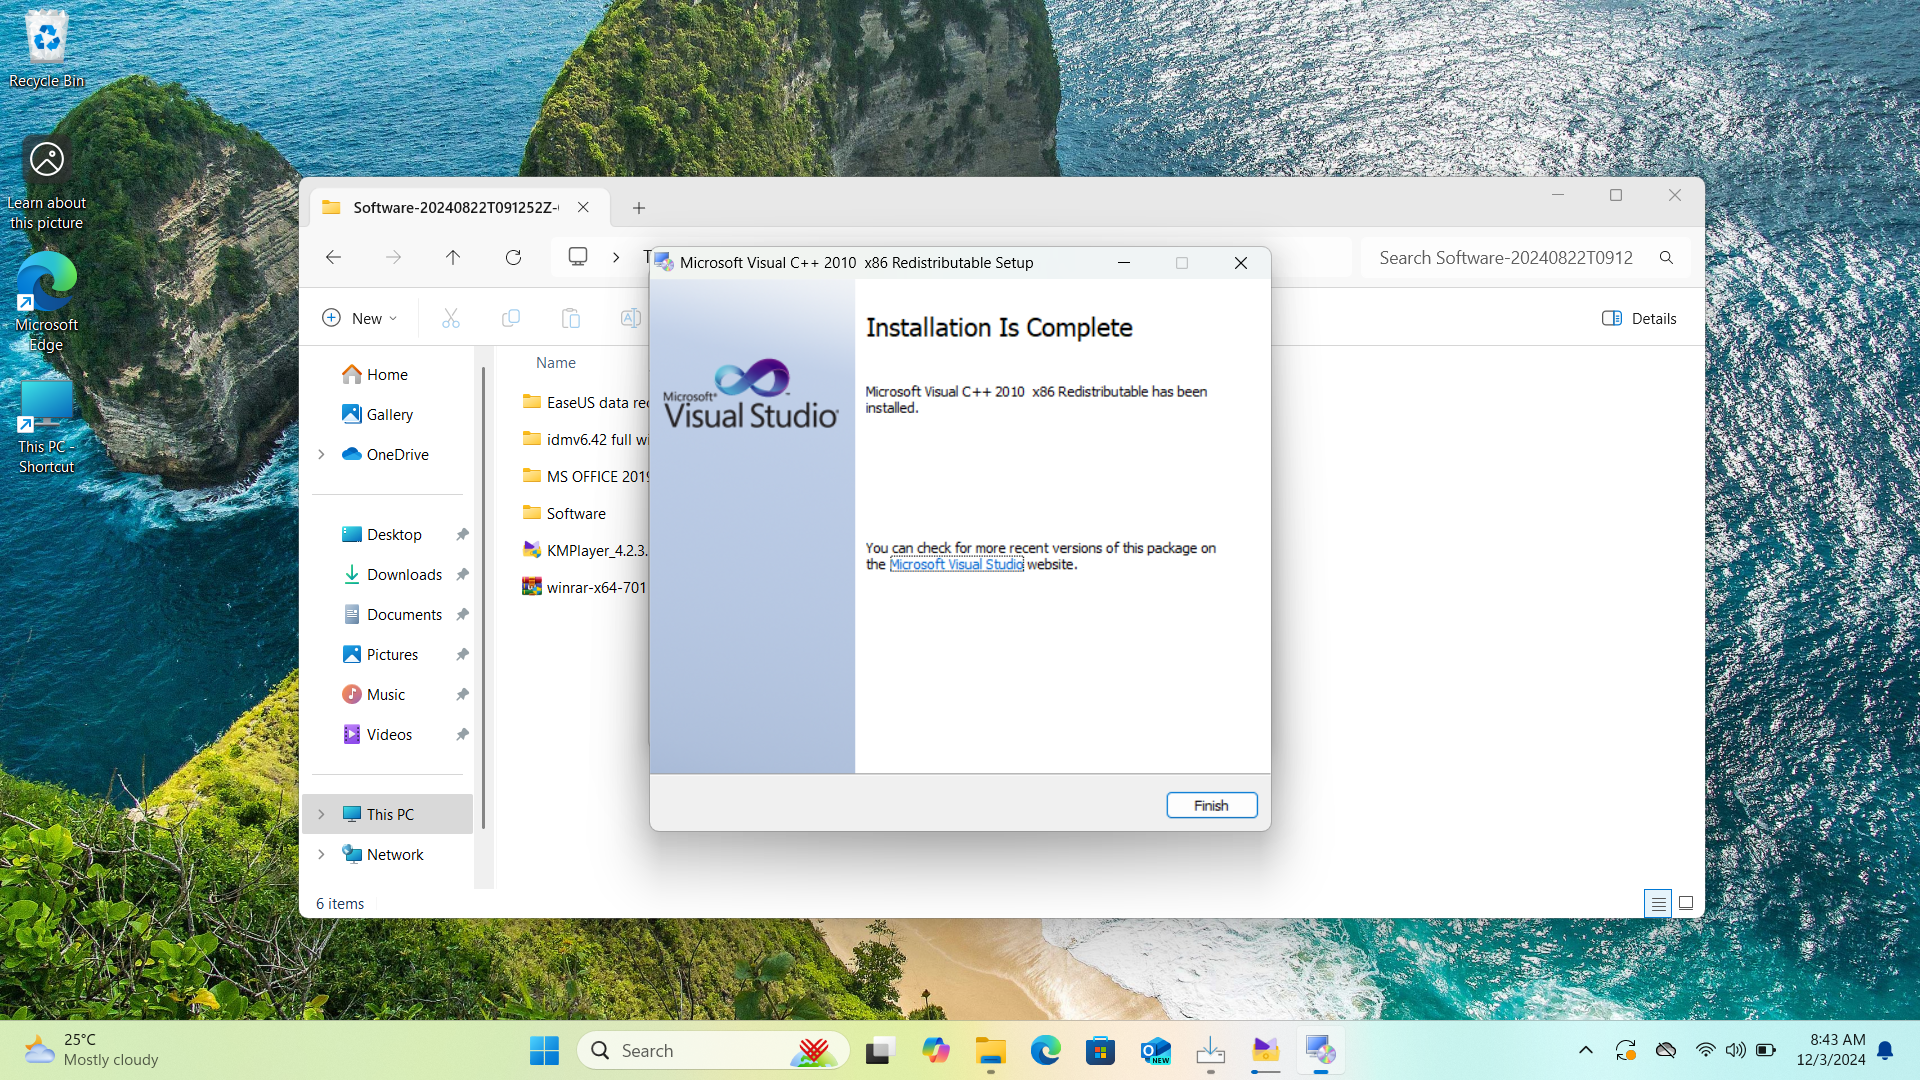Open the New dropdown menu

[360, 318]
